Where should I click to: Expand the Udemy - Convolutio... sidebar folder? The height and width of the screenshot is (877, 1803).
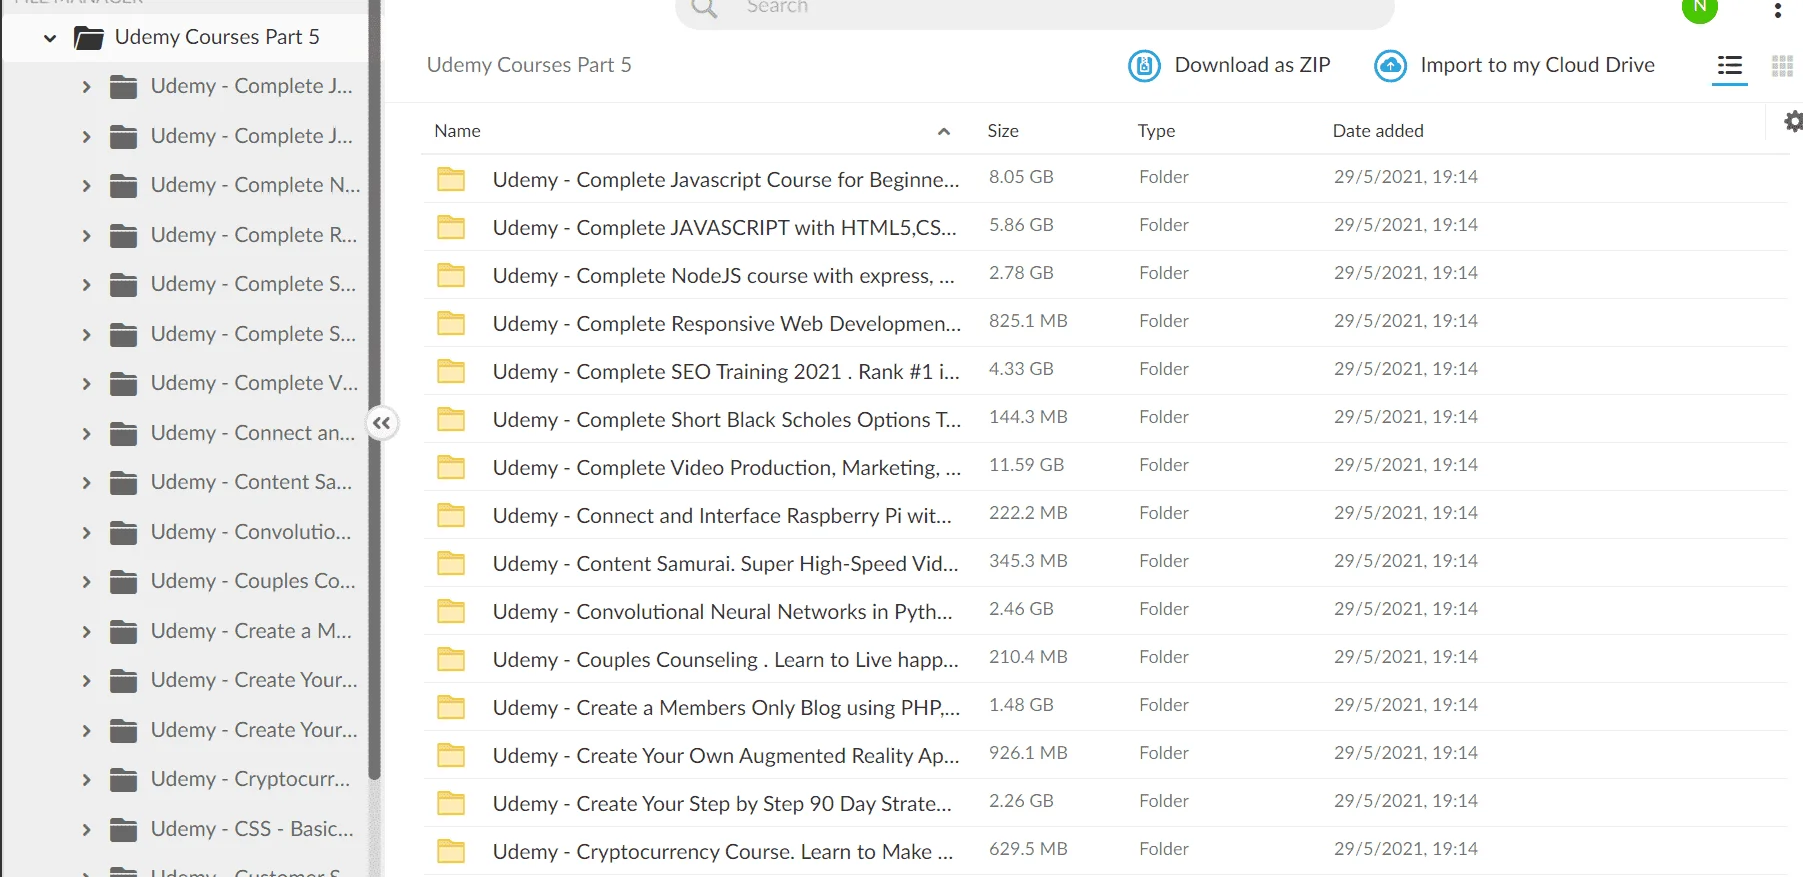click(86, 533)
